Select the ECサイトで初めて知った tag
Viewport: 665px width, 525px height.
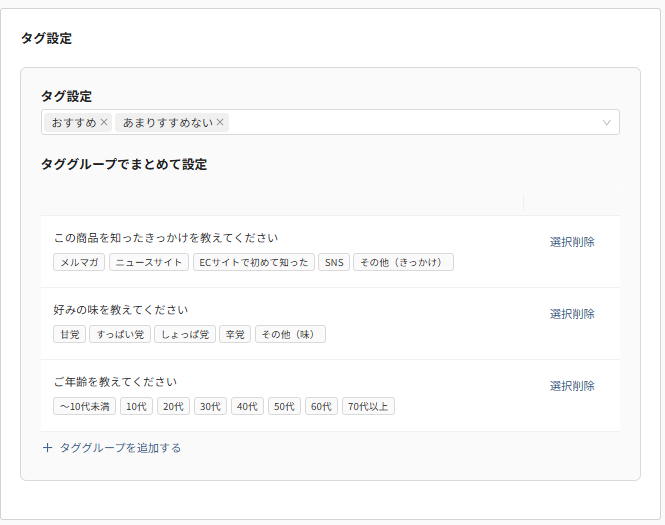[x=253, y=262]
